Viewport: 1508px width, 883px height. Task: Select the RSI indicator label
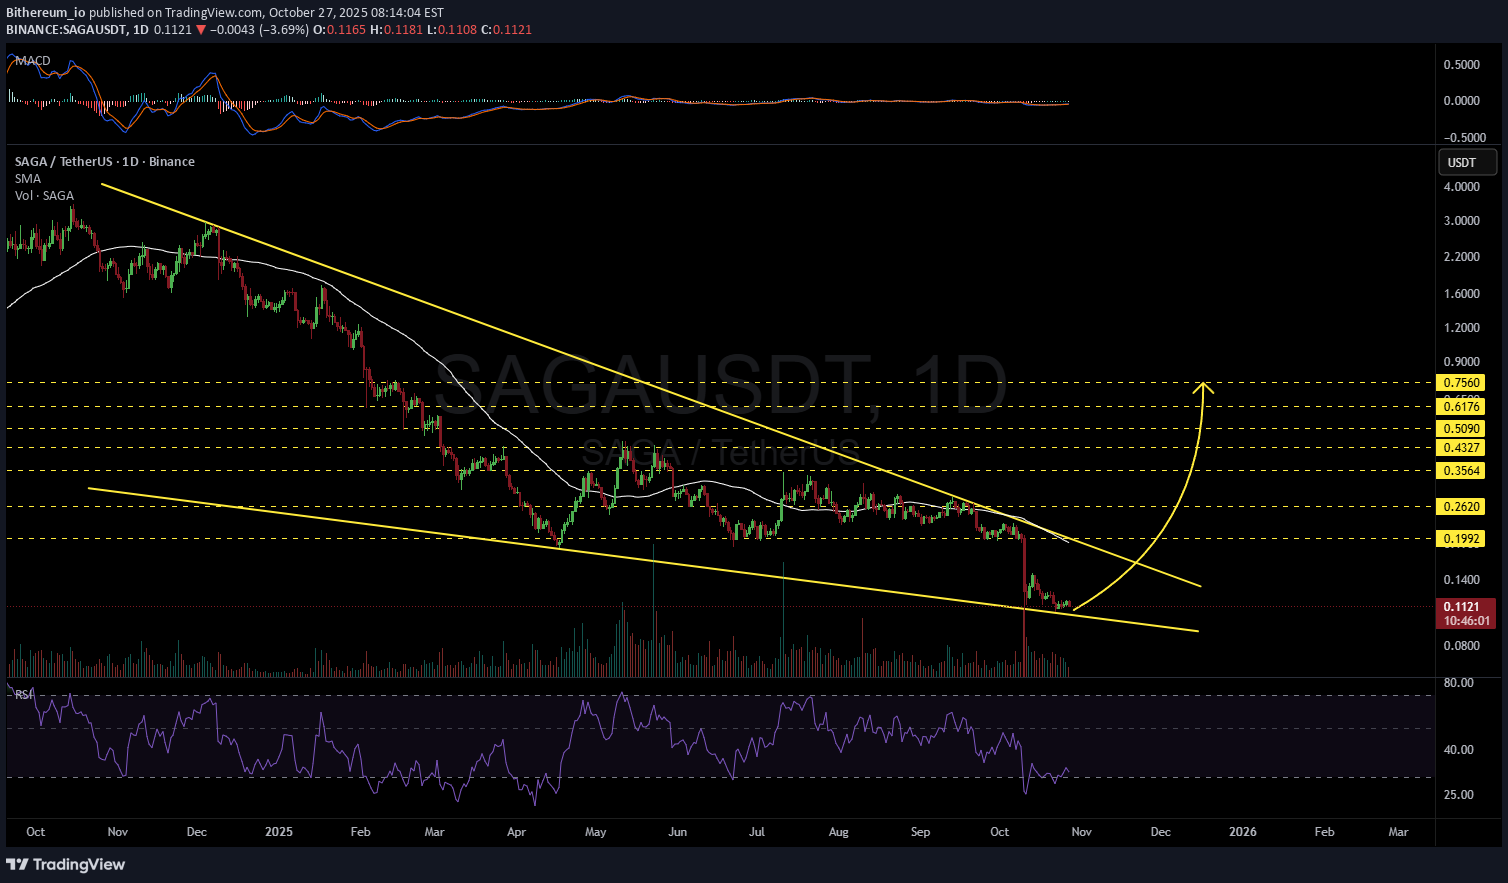[23, 694]
